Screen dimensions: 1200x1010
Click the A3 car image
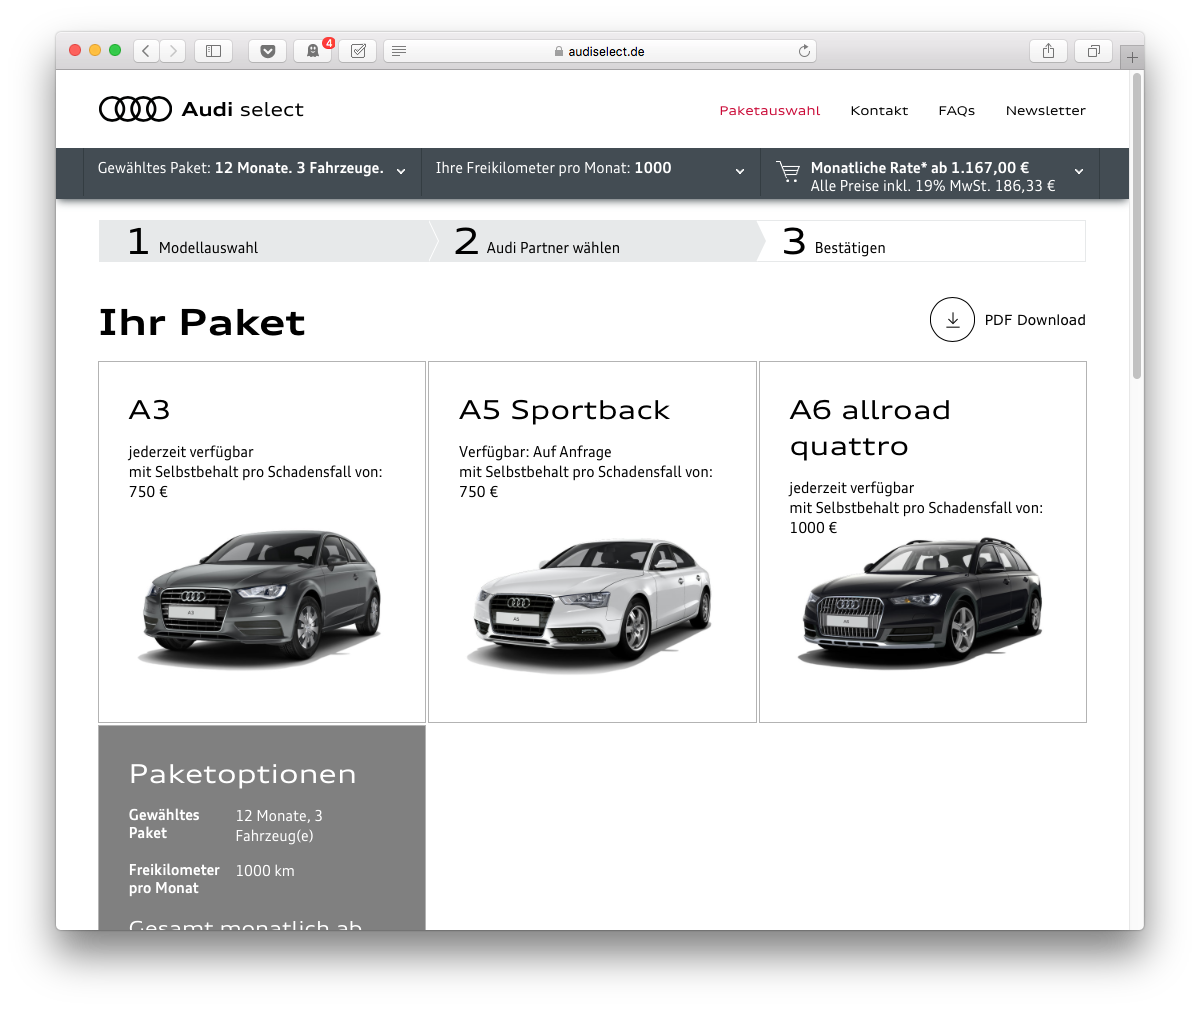tap(262, 598)
